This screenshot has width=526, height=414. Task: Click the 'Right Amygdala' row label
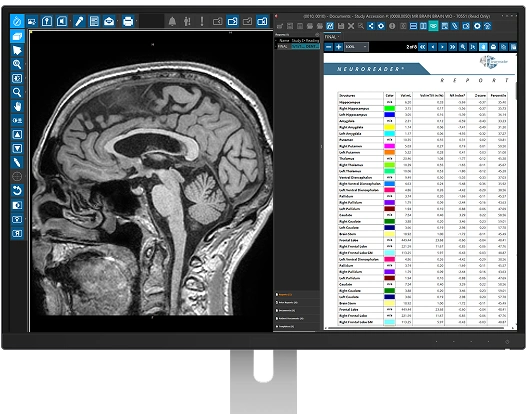(351, 127)
